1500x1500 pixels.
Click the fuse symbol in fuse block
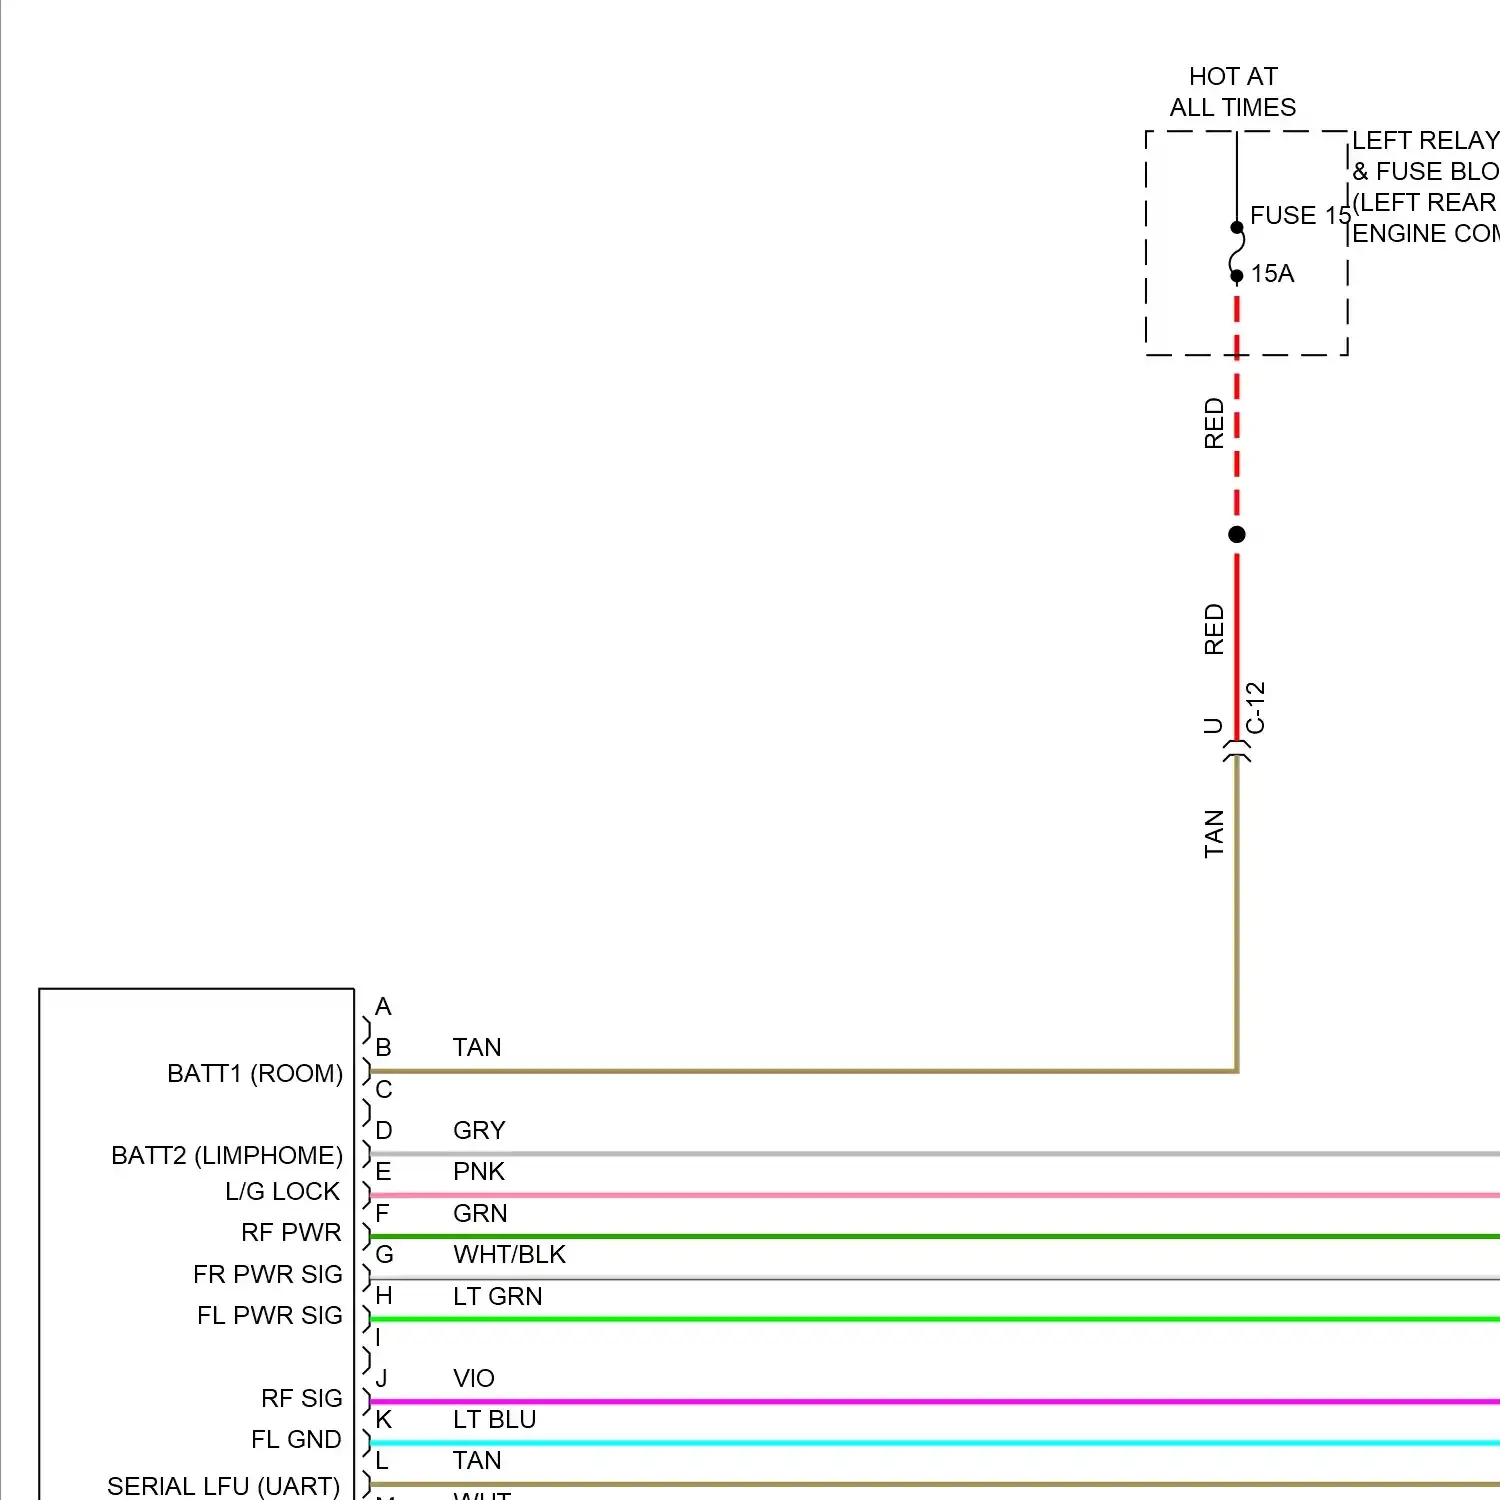(x=1237, y=251)
